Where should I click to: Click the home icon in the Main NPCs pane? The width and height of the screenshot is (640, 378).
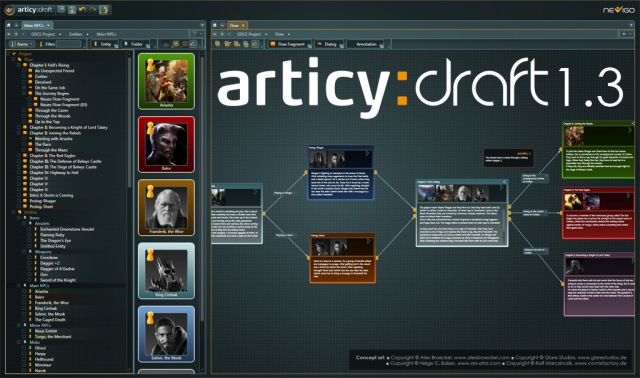[x=9, y=25]
